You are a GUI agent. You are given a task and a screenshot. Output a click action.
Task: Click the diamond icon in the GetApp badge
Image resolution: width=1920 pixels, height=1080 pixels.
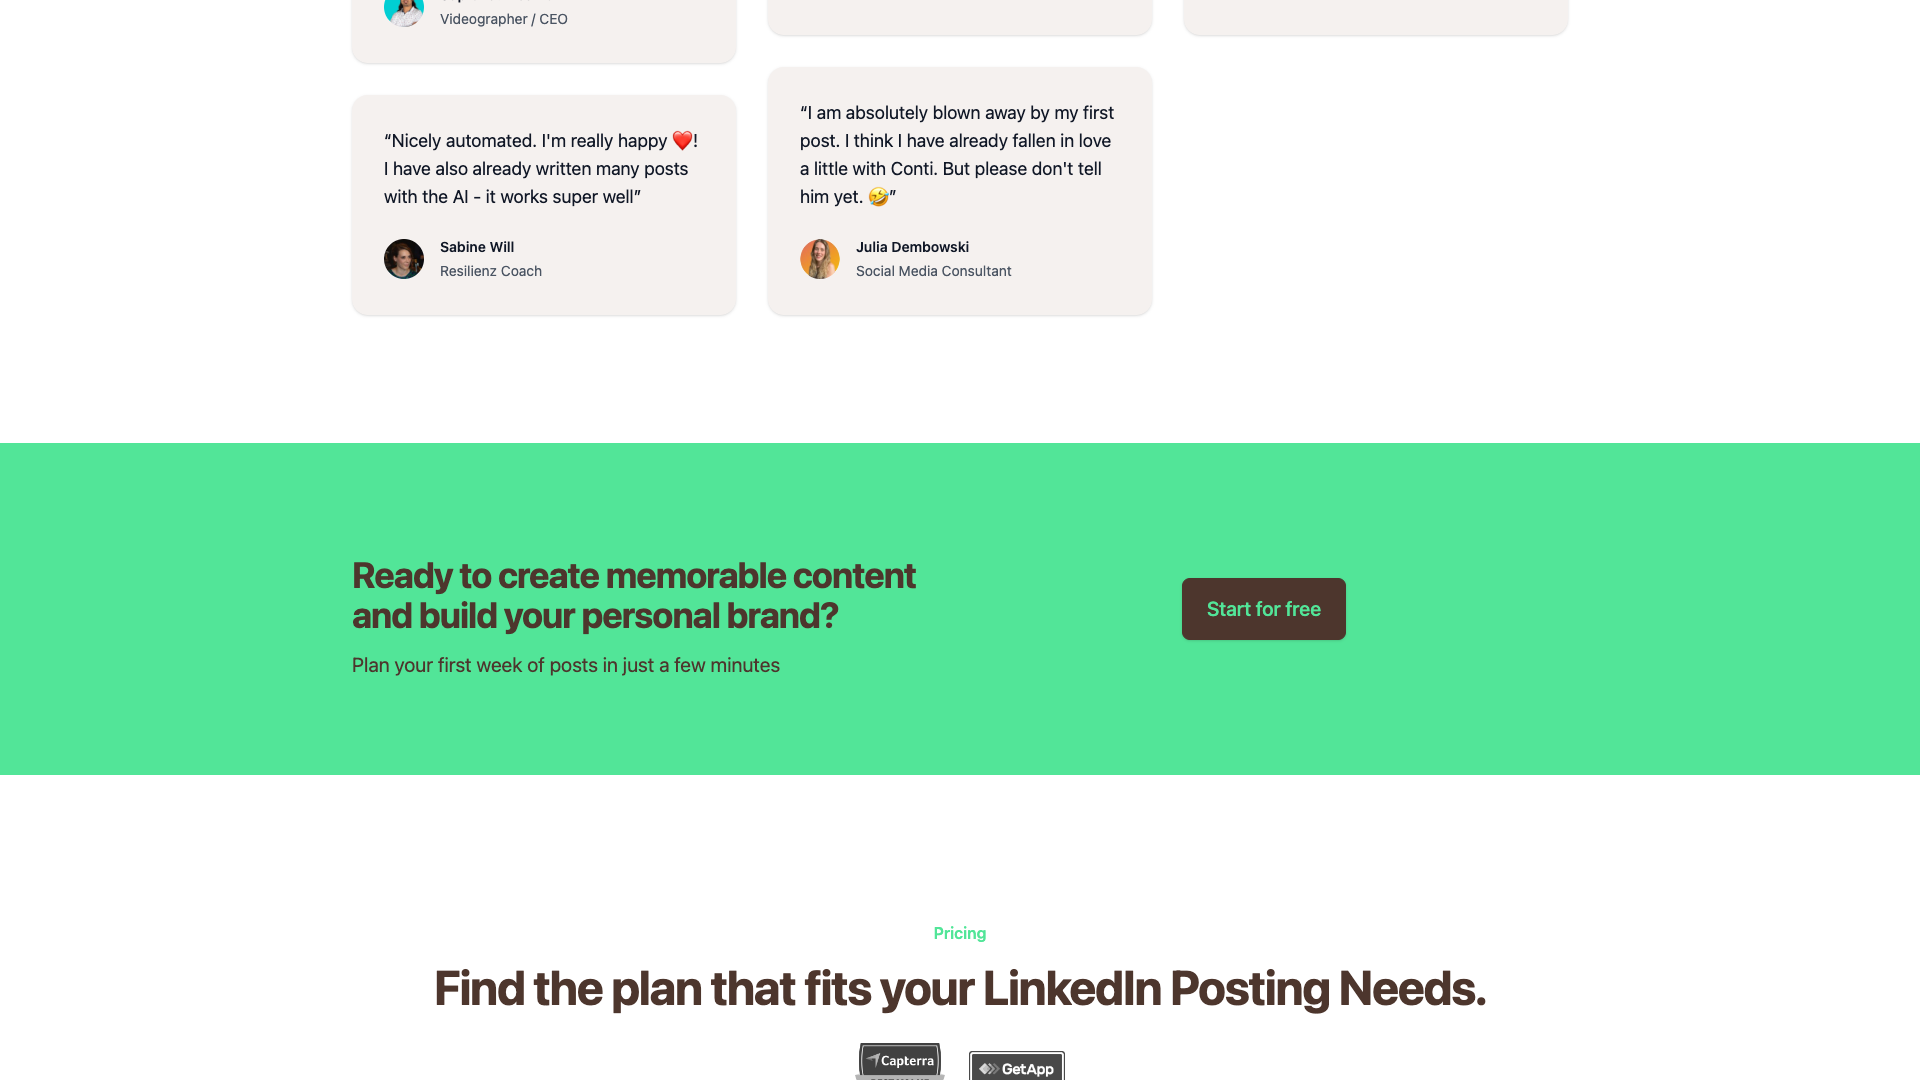[x=985, y=1068]
